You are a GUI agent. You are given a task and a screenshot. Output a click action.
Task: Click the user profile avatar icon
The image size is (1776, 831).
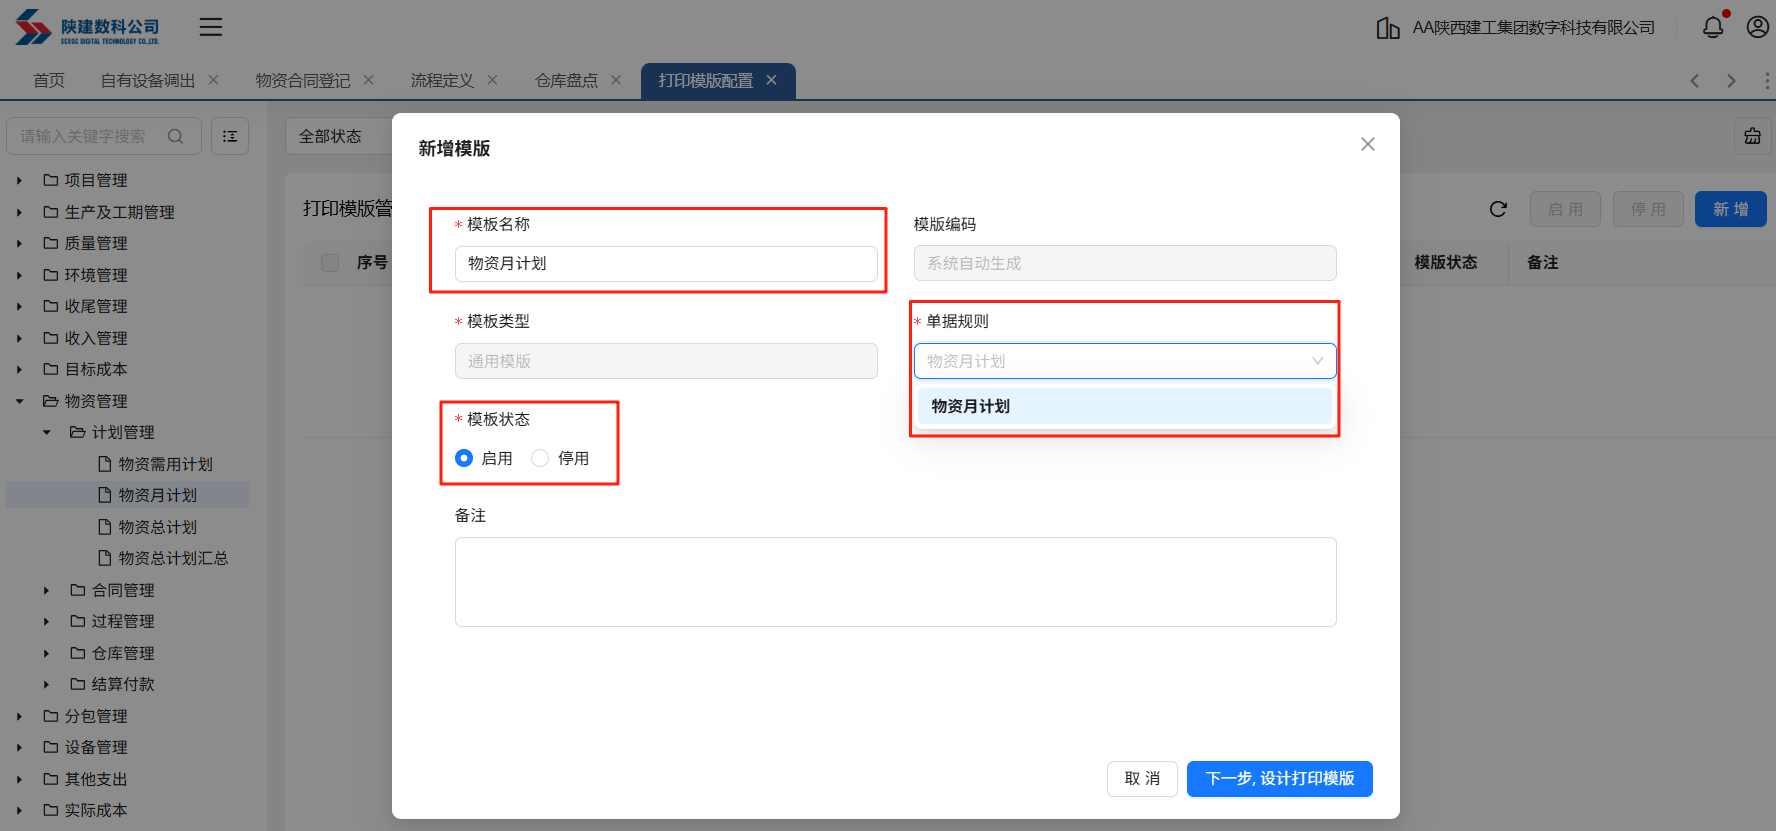(x=1757, y=27)
